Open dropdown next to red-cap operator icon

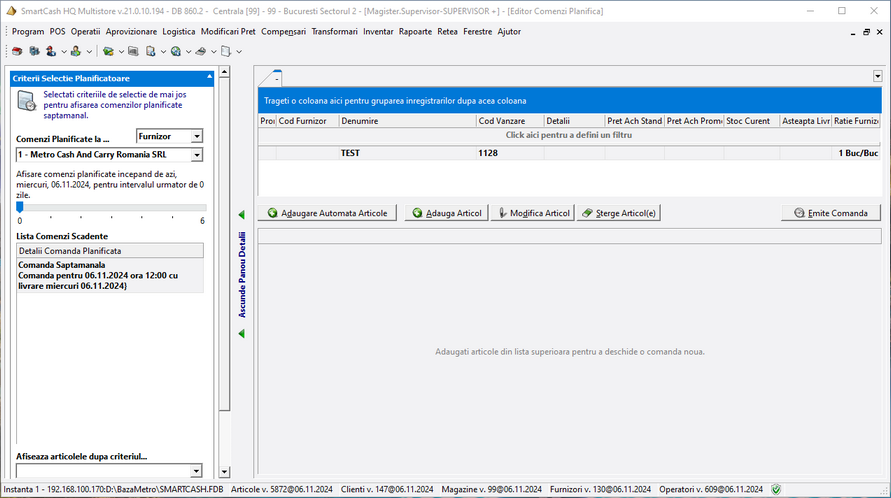64,52
